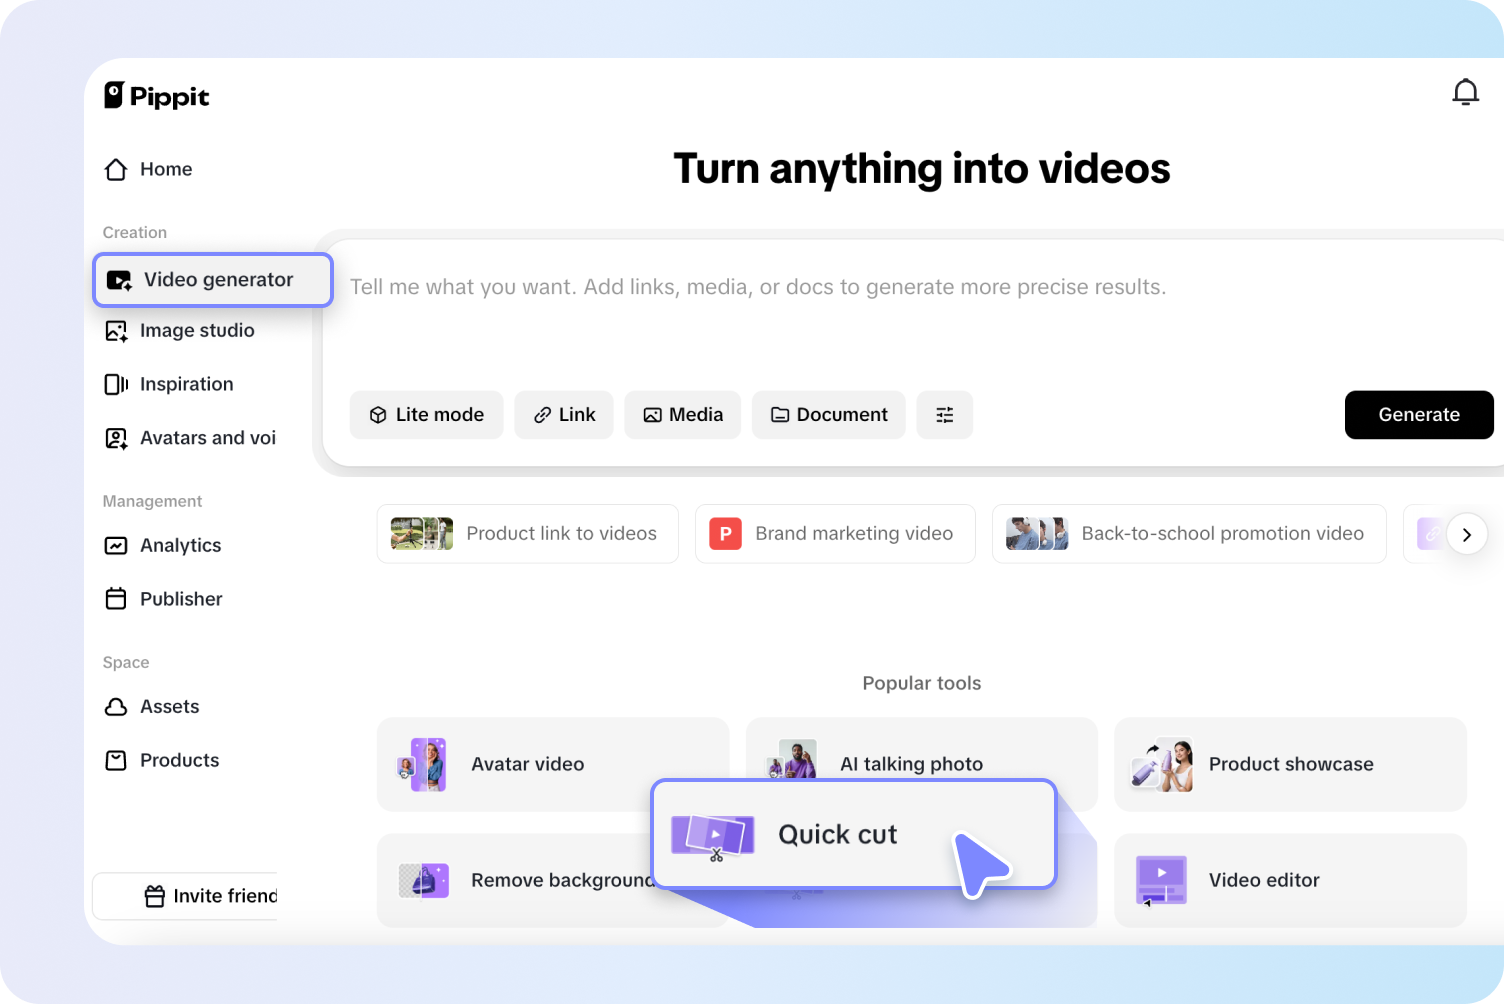
Task: Click the Document folder icon
Action: [x=780, y=415]
